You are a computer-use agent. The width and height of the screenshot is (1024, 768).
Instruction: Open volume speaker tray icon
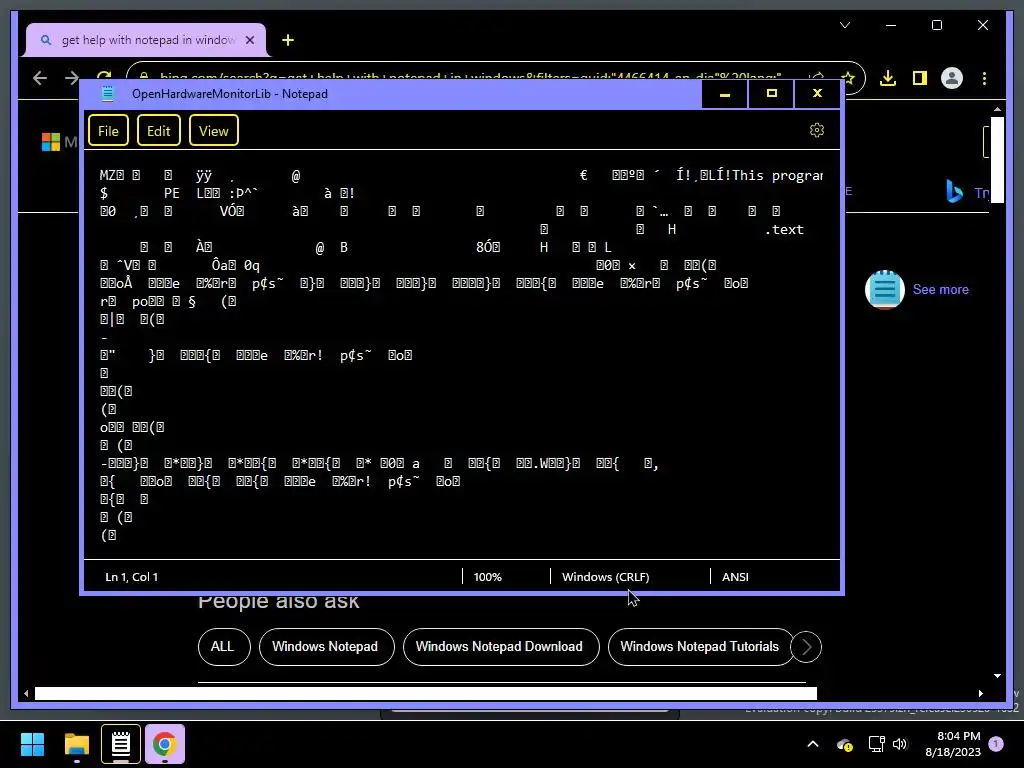[901, 744]
